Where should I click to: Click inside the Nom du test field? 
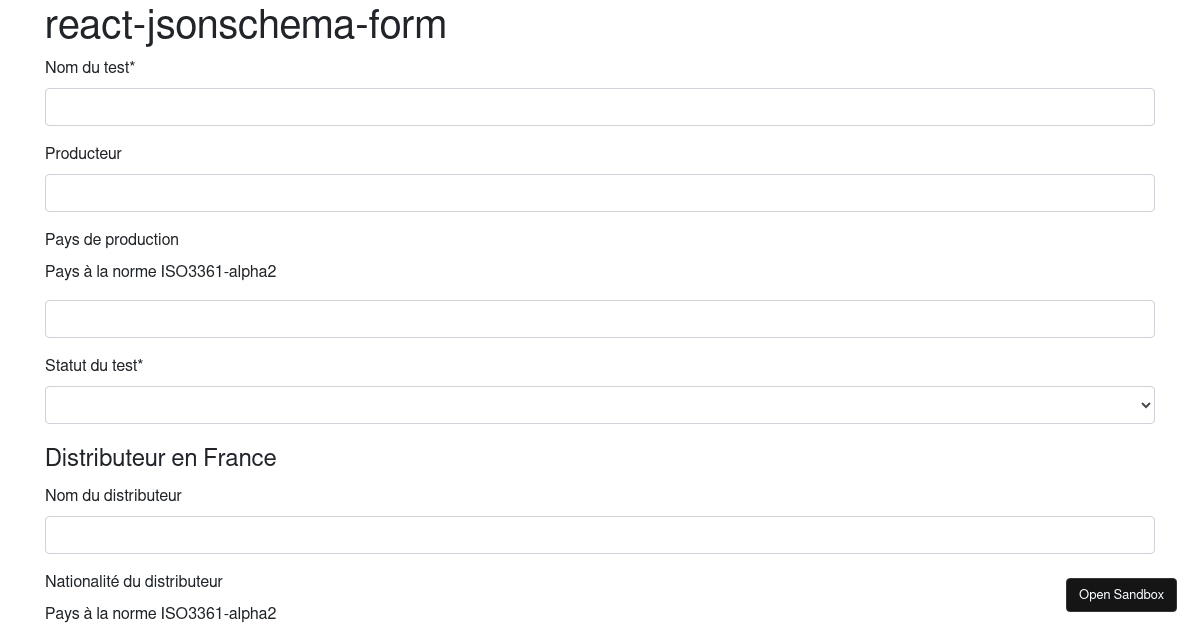pos(600,107)
